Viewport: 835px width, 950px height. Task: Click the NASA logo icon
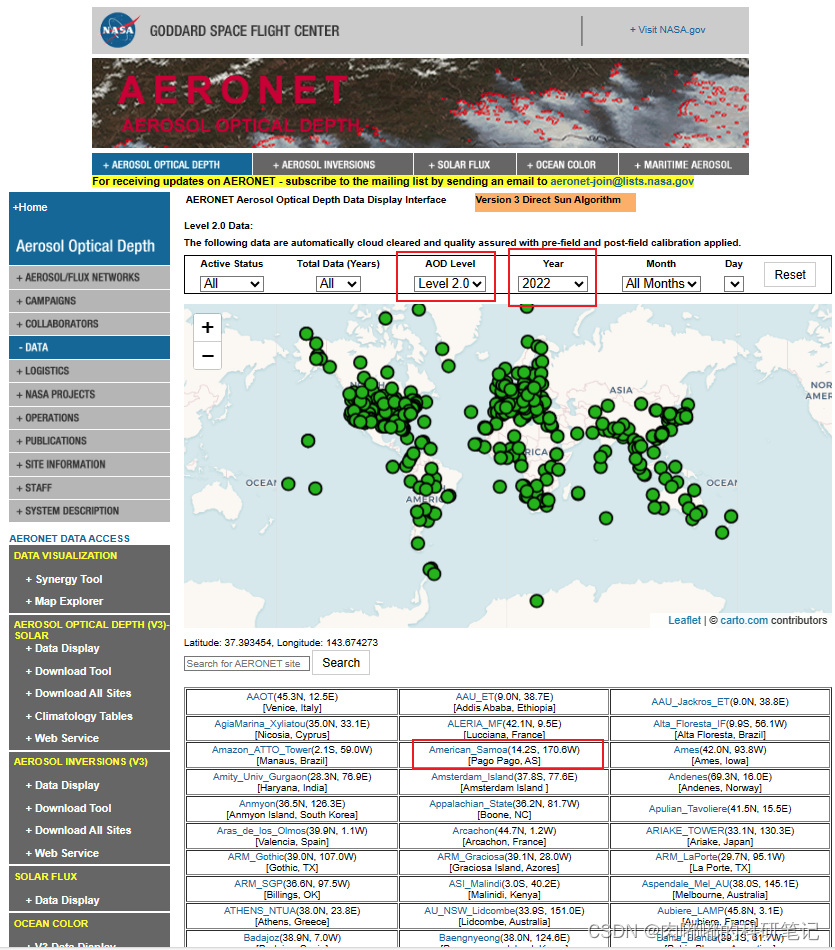tap(119, 30)
